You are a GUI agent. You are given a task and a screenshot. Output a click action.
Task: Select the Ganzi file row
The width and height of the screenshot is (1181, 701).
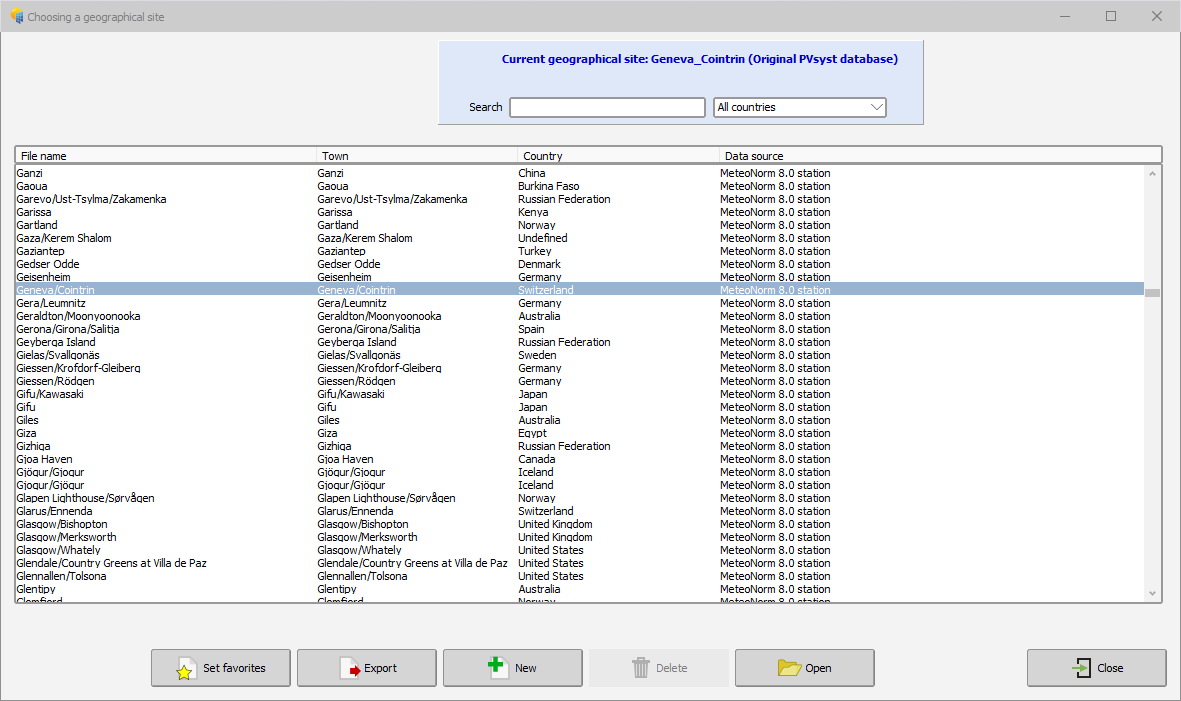580,173
